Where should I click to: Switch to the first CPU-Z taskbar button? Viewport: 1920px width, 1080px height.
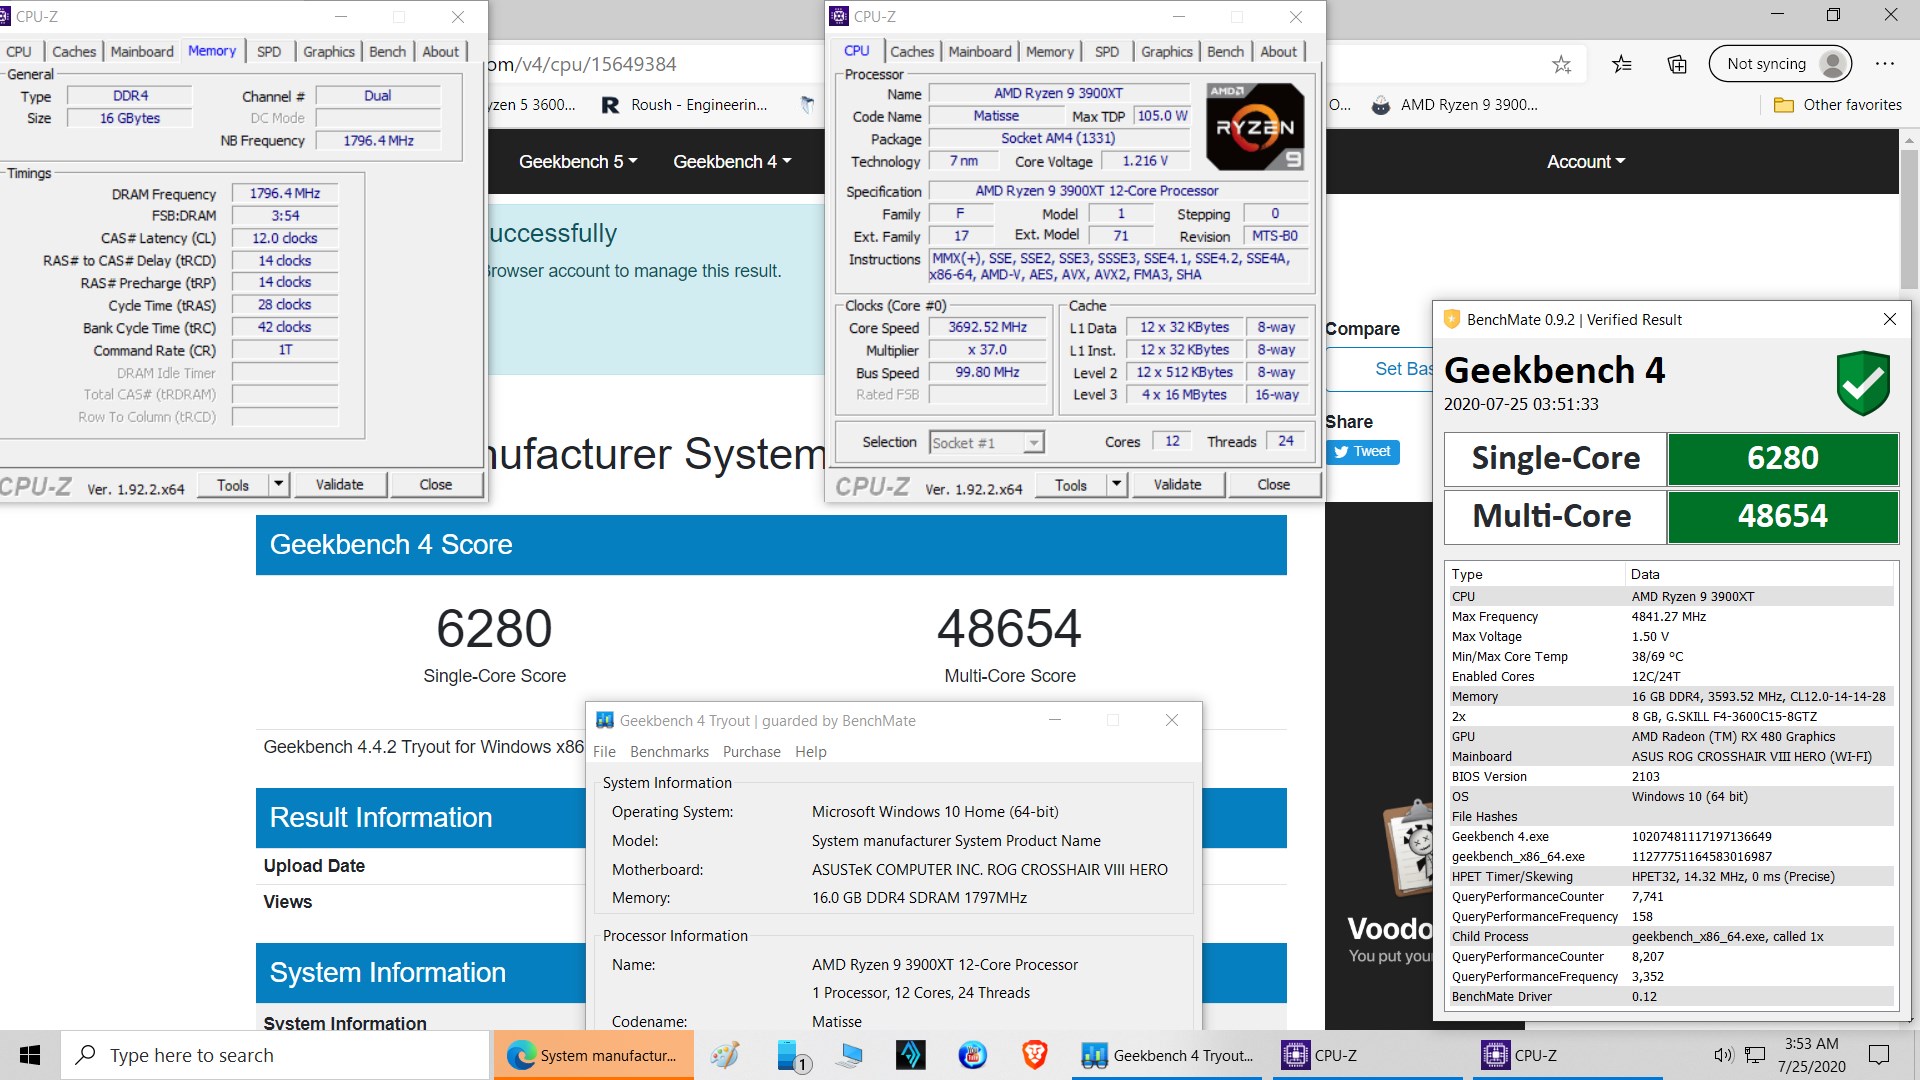(1367, 1055)
